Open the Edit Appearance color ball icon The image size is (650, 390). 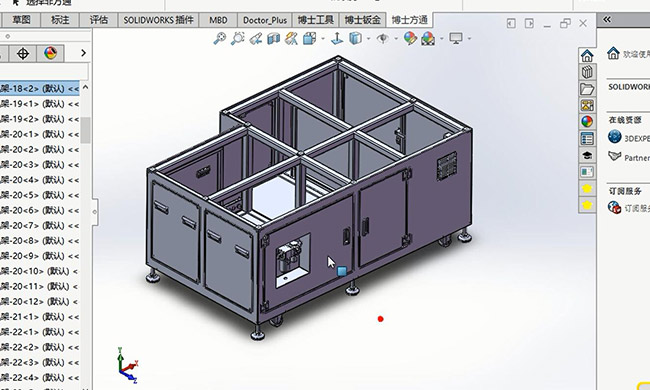410,39
